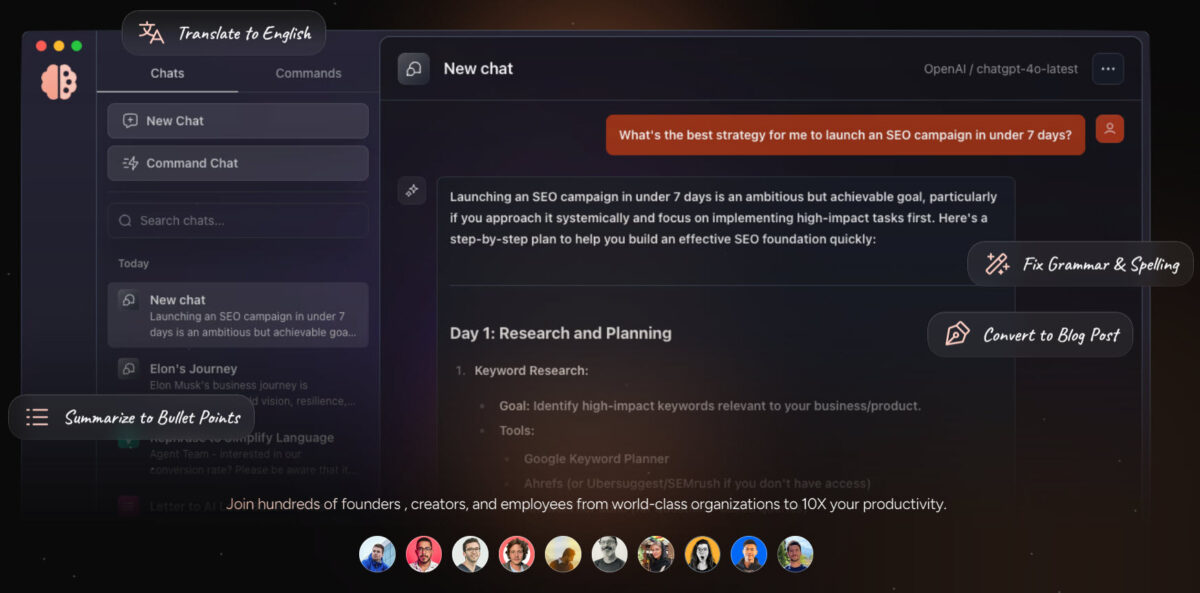
Task: Click the user avatar icon next to the question
Action: point(1109,128)
